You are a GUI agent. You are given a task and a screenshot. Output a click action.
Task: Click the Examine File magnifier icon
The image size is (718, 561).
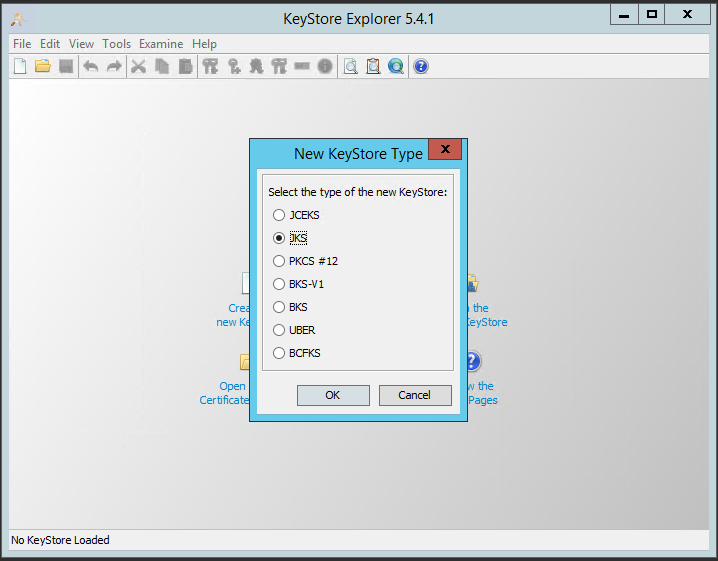pos(351,67)
